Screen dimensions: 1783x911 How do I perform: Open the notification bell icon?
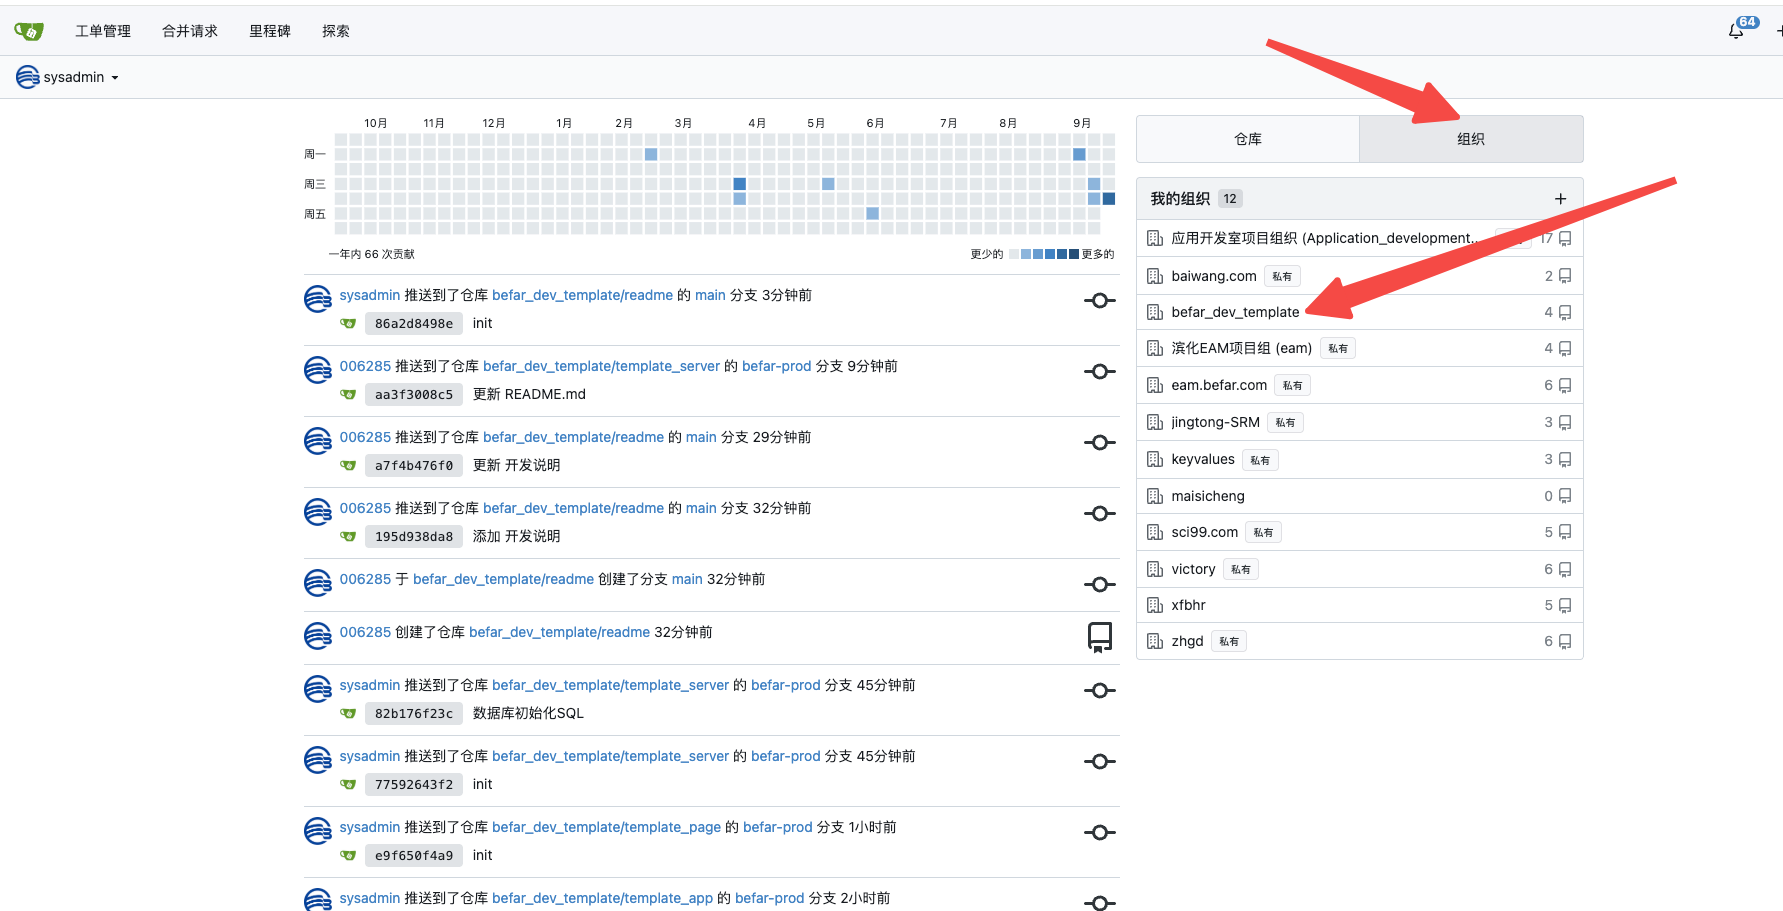click(x=1736, y=31)
